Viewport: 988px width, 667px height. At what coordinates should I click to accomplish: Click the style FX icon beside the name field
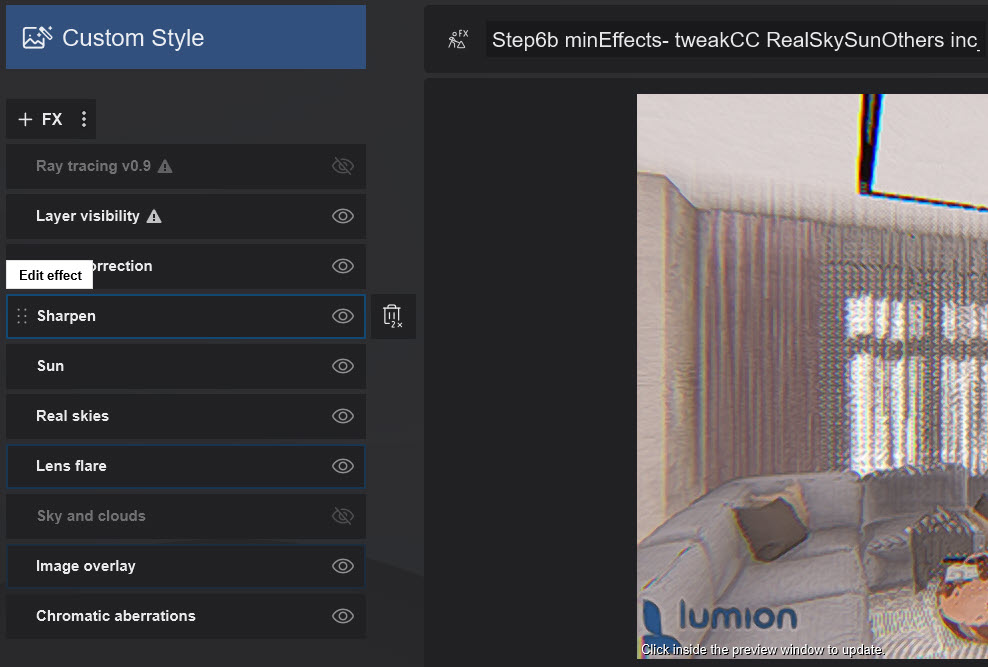pos(458,36)
